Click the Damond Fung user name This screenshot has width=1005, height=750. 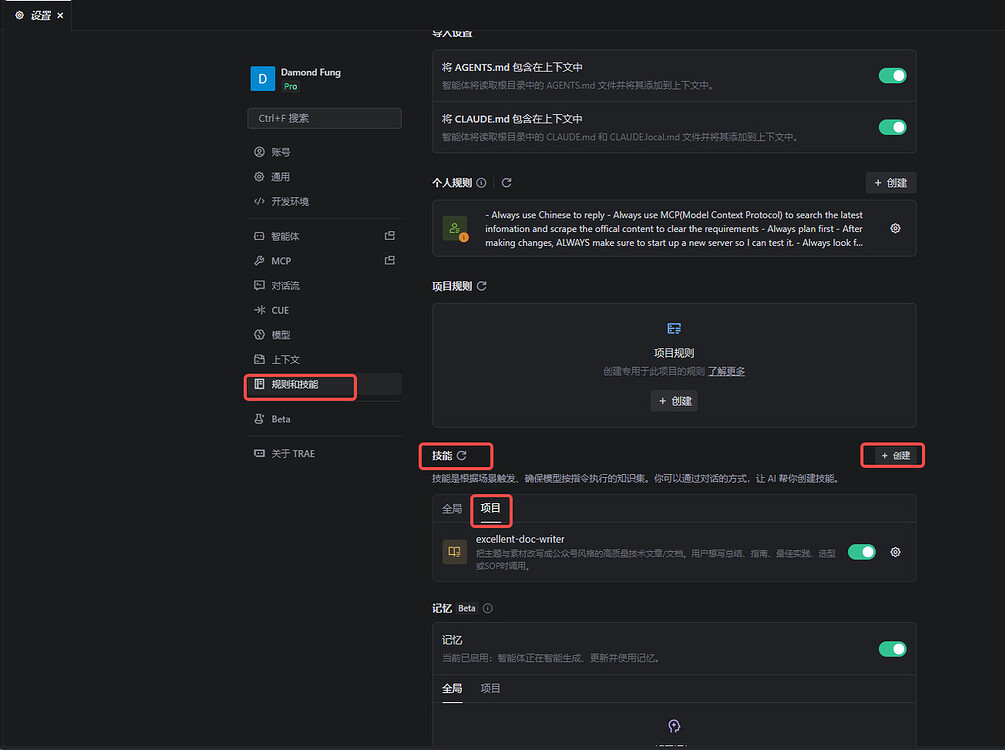pyautogui.click(x=311, y=72)
